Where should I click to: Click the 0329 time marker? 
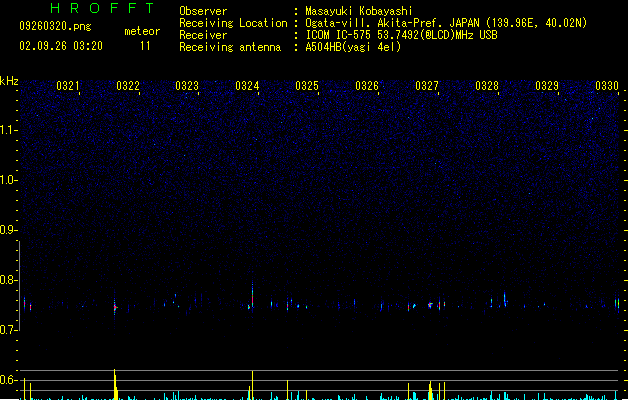[547, 86]
